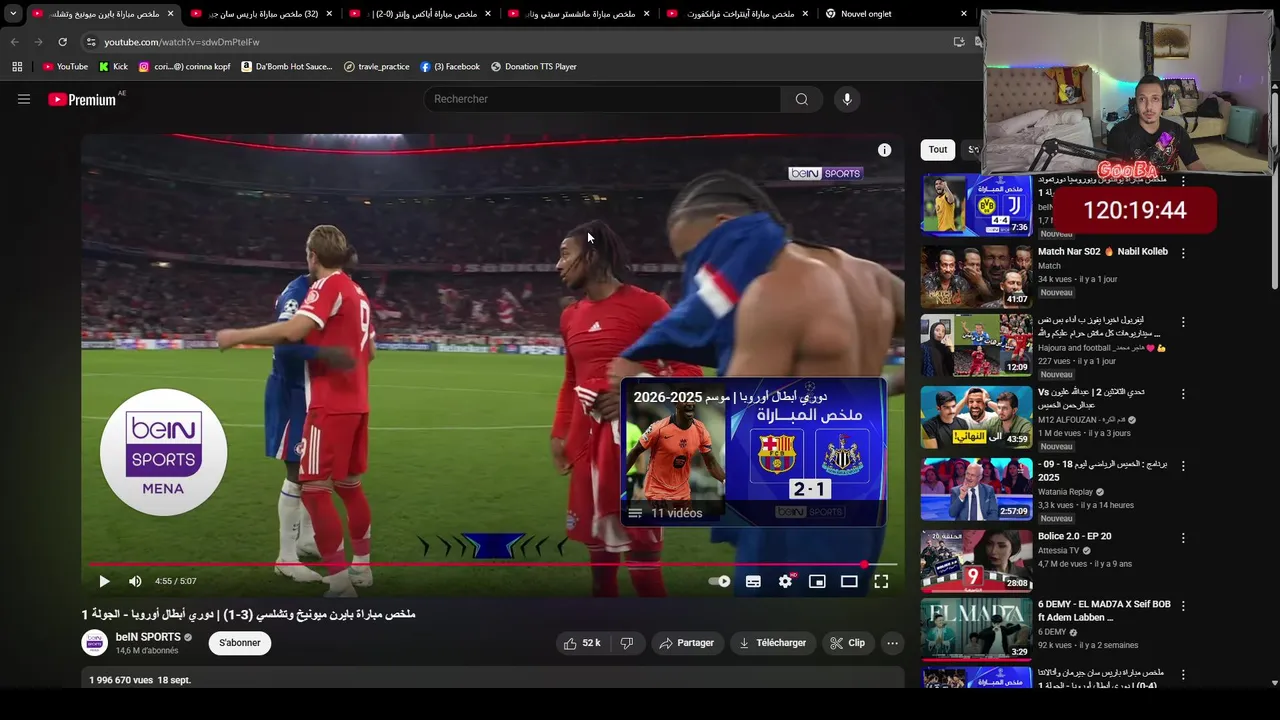Create a Clip with scissors button
The width and height of the screenshot is (1280, 720).
point(847,643)
